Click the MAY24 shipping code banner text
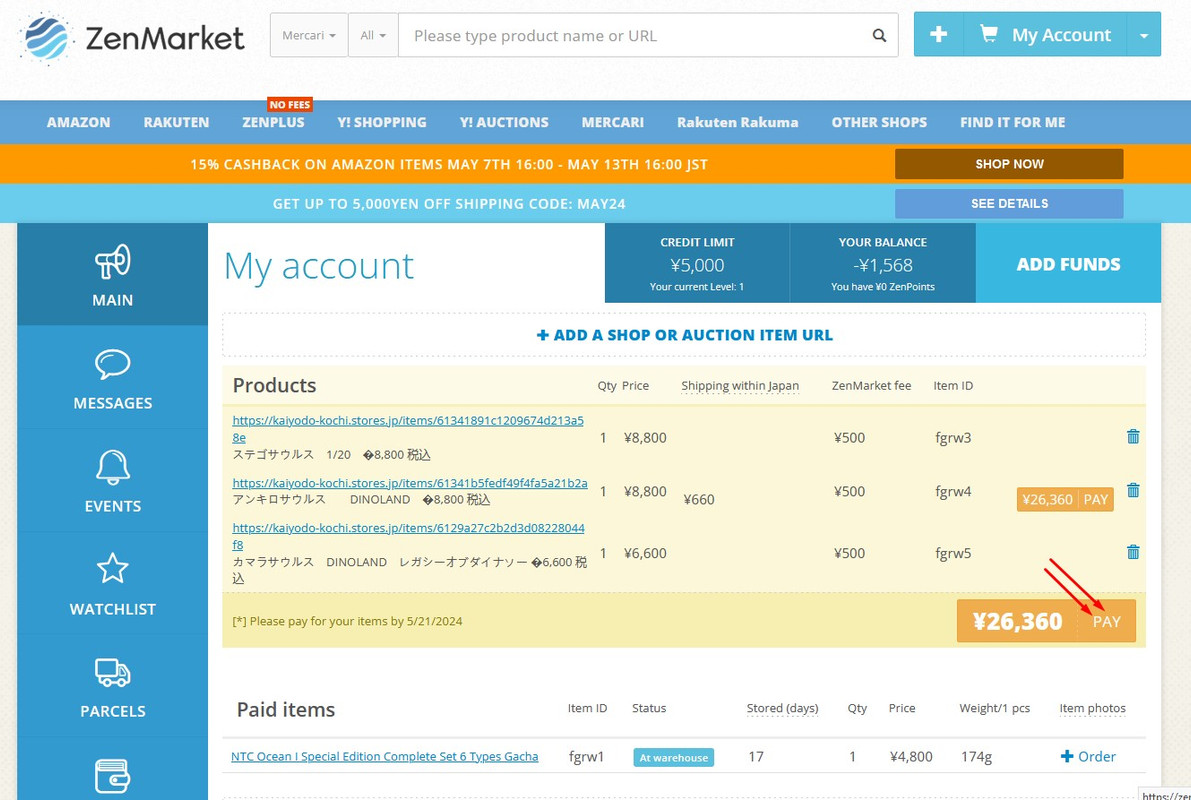This screenshot has height=800, width=1191. coord(449,204)
